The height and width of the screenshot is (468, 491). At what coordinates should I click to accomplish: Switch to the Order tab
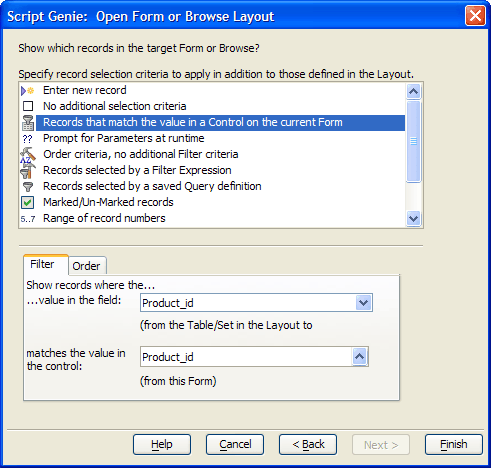[87, 266]
